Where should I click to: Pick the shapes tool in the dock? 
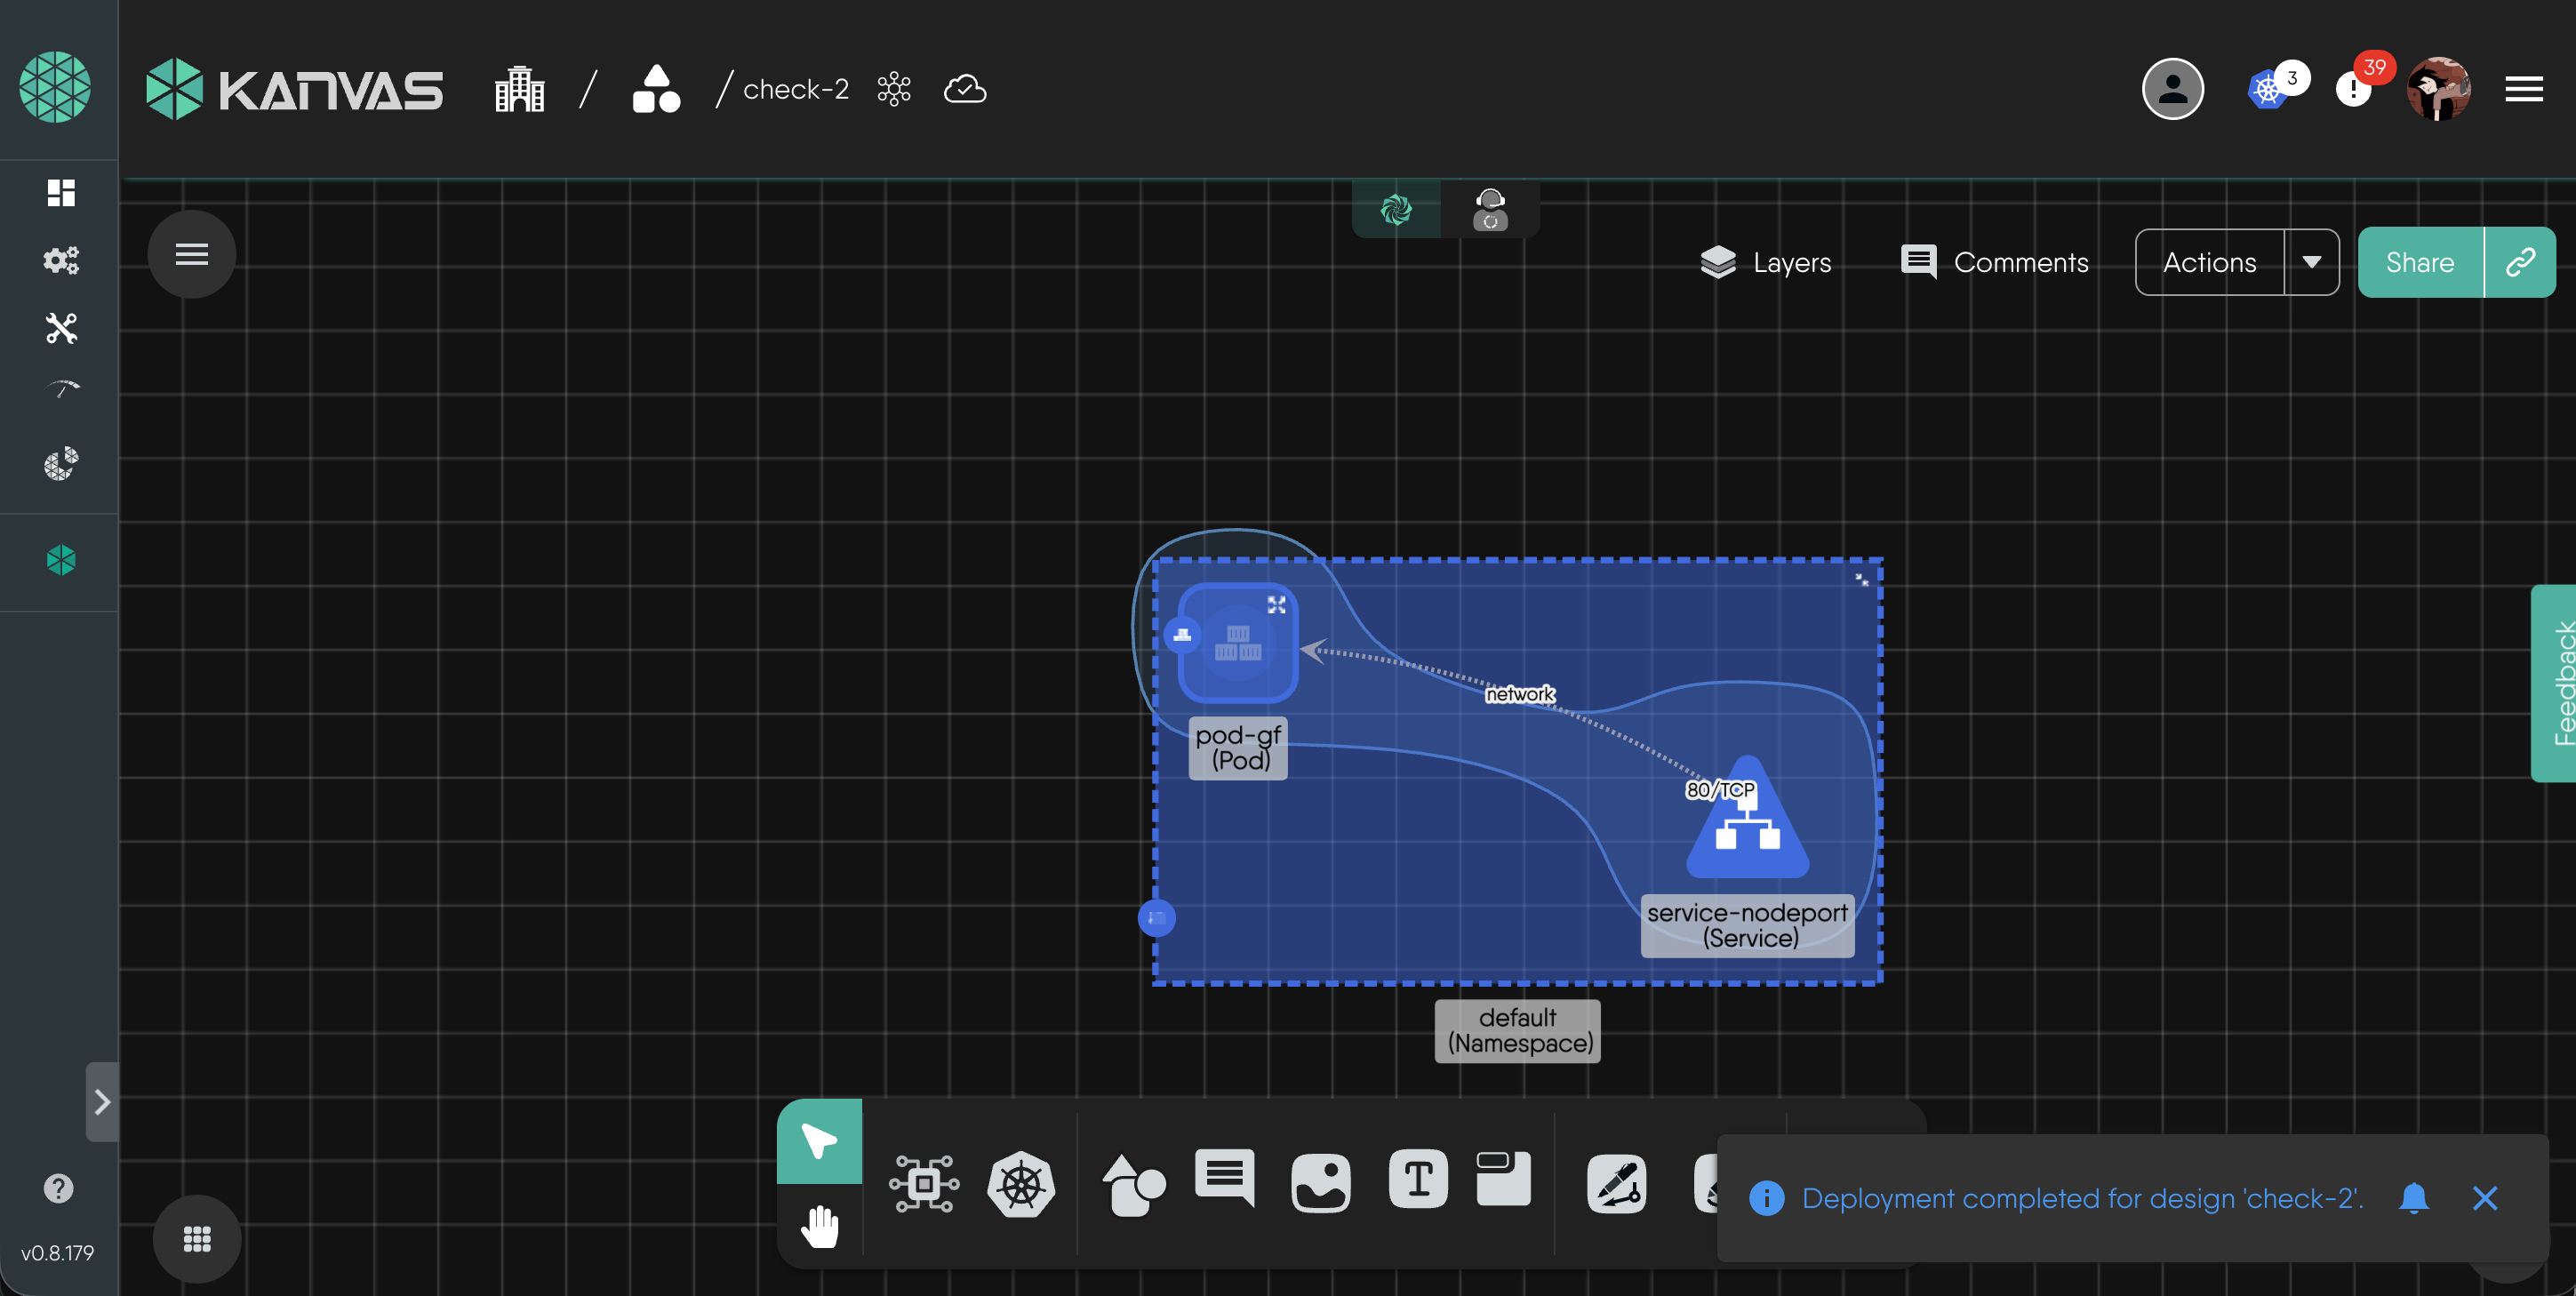tap(1133, 1185)
